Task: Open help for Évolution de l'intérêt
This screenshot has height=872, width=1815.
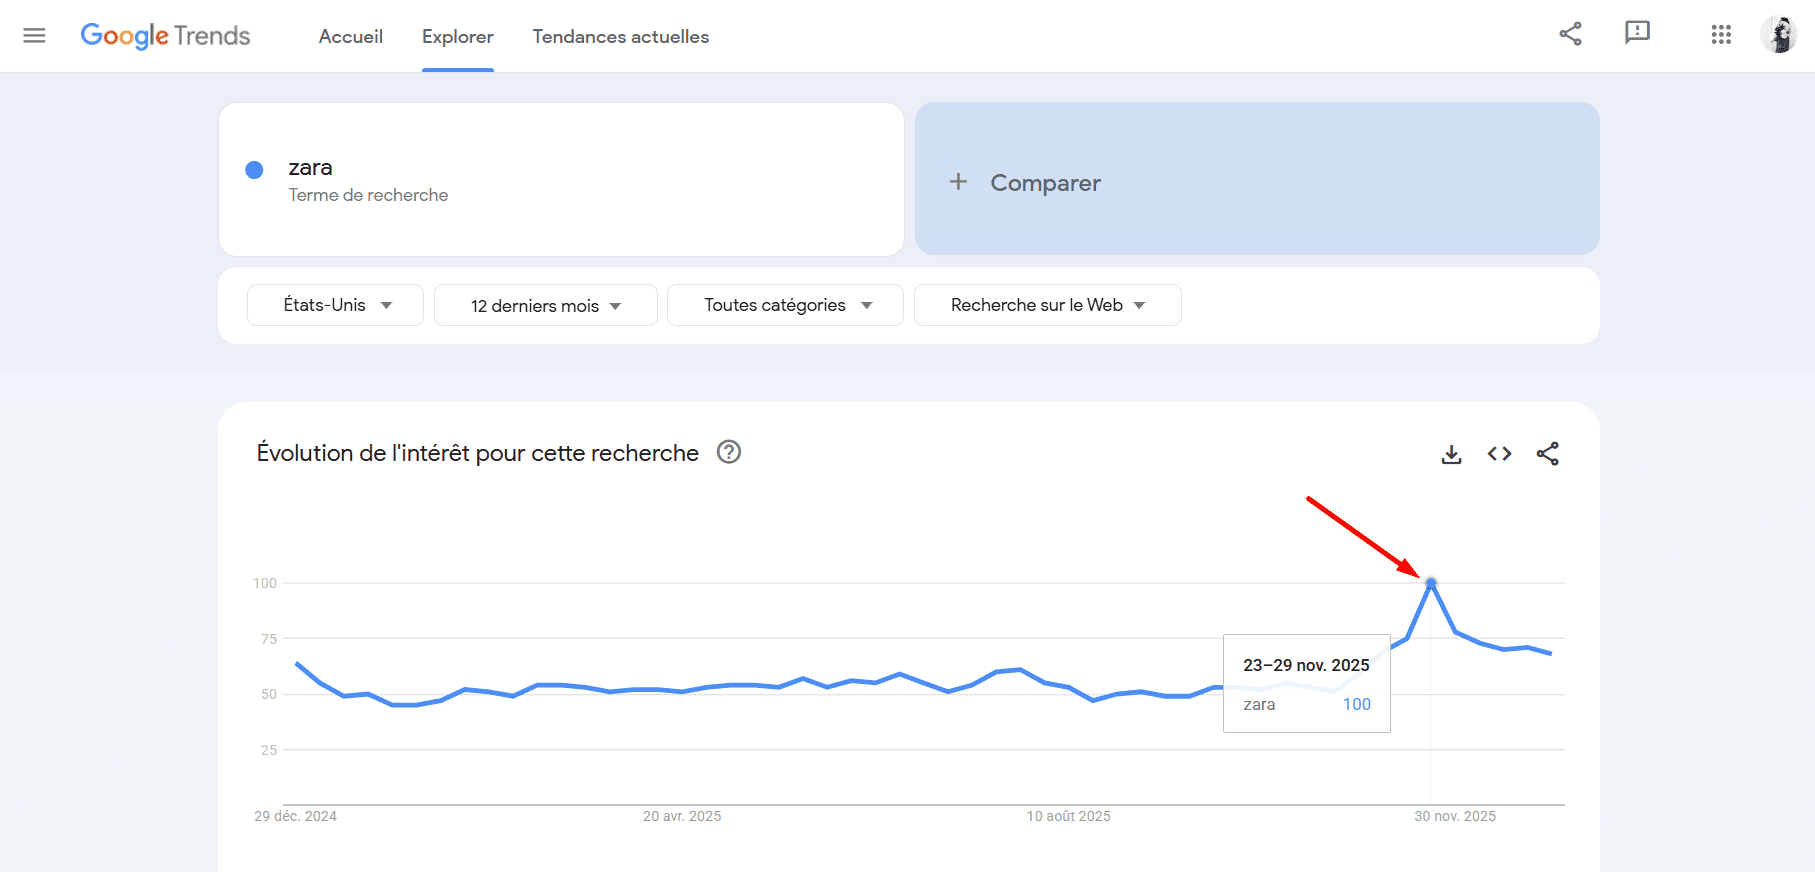Action: tap(729, 452)
